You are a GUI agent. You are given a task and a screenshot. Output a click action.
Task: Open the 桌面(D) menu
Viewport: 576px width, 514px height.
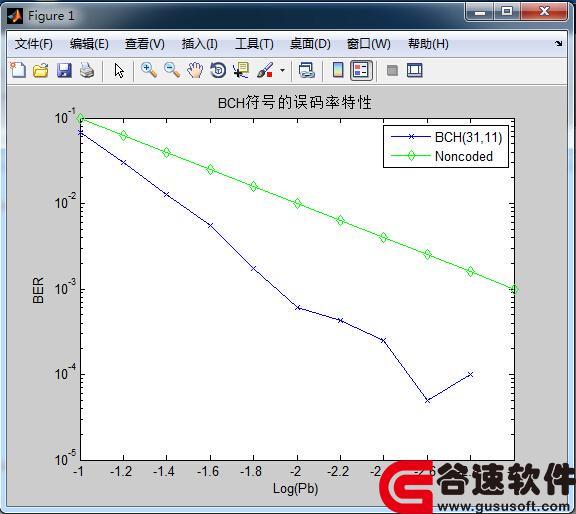(x=310, y=44)
